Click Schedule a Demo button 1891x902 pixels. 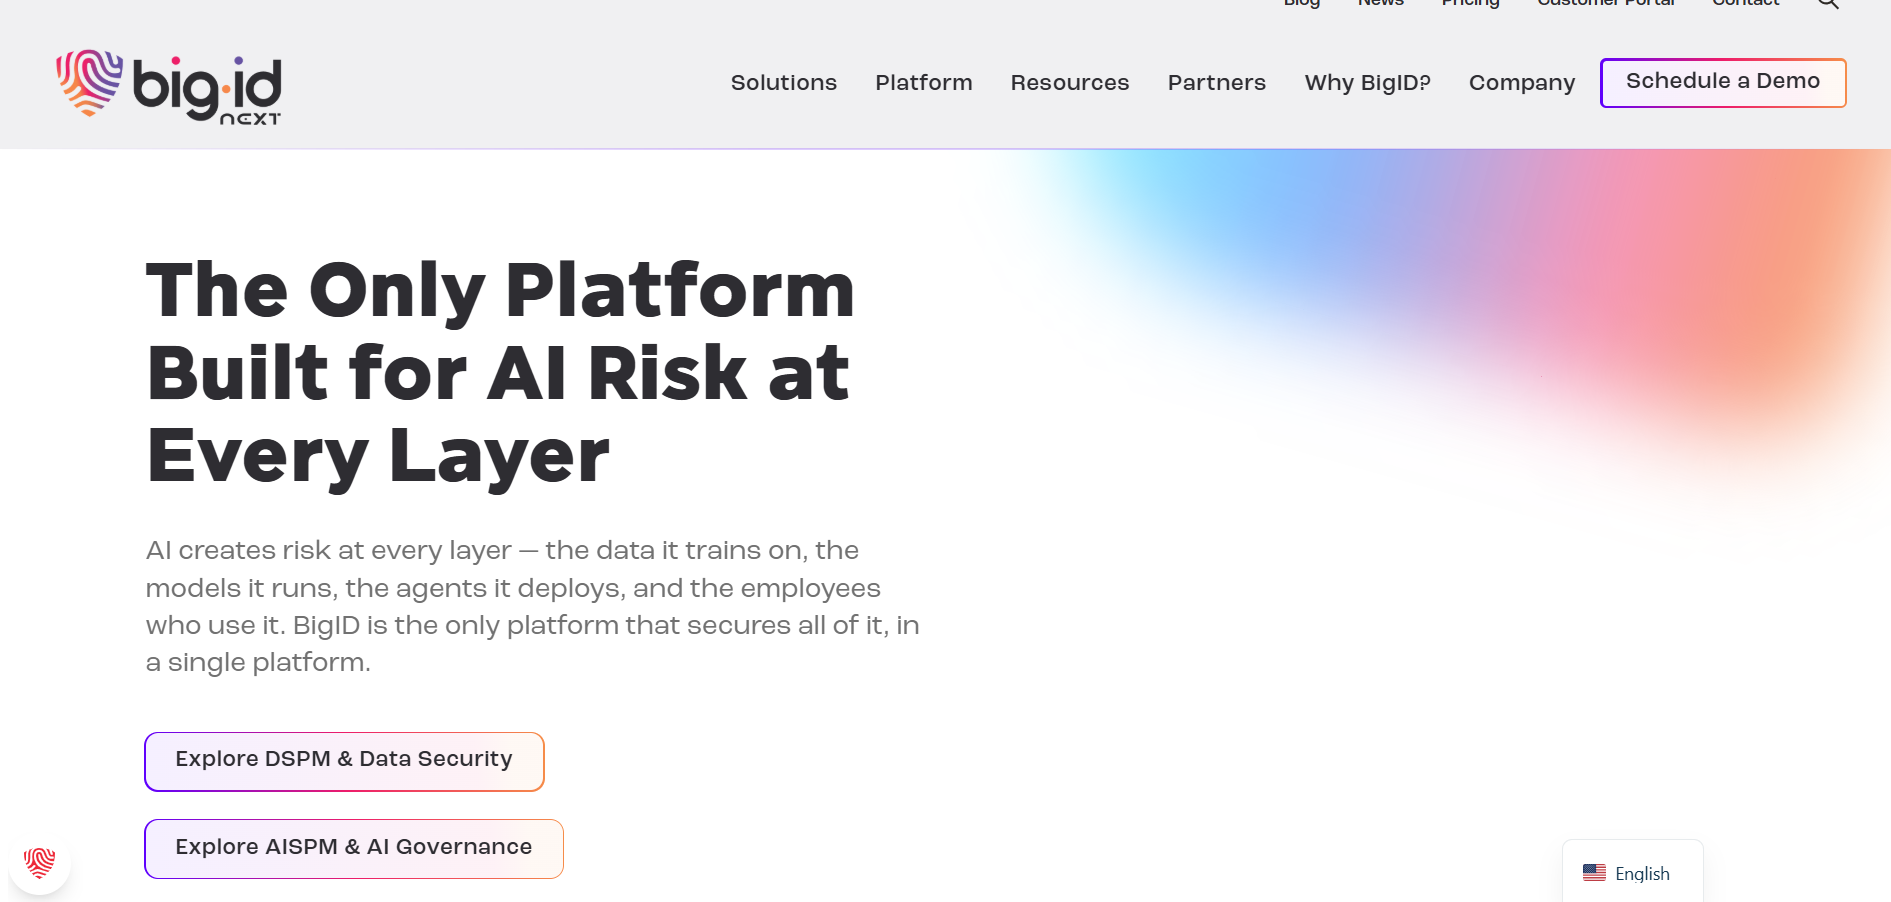tap(1723, 82)
